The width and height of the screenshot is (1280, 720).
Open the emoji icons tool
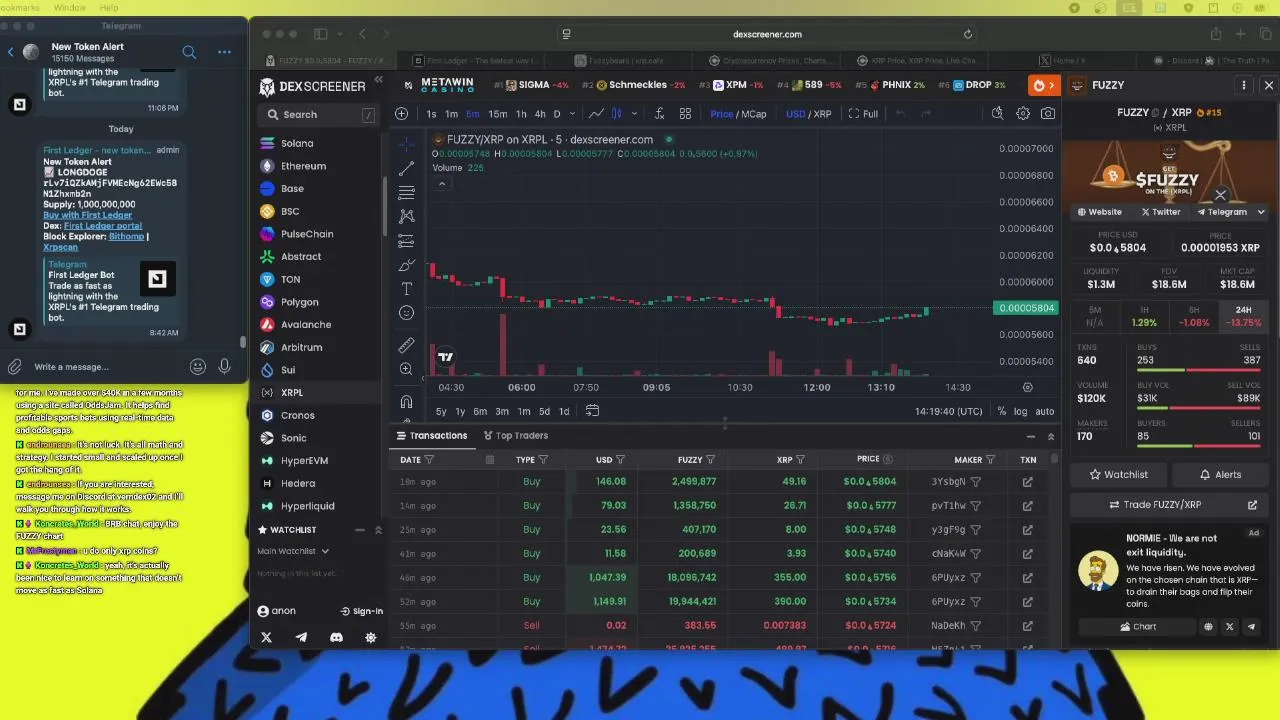point(406,313)
